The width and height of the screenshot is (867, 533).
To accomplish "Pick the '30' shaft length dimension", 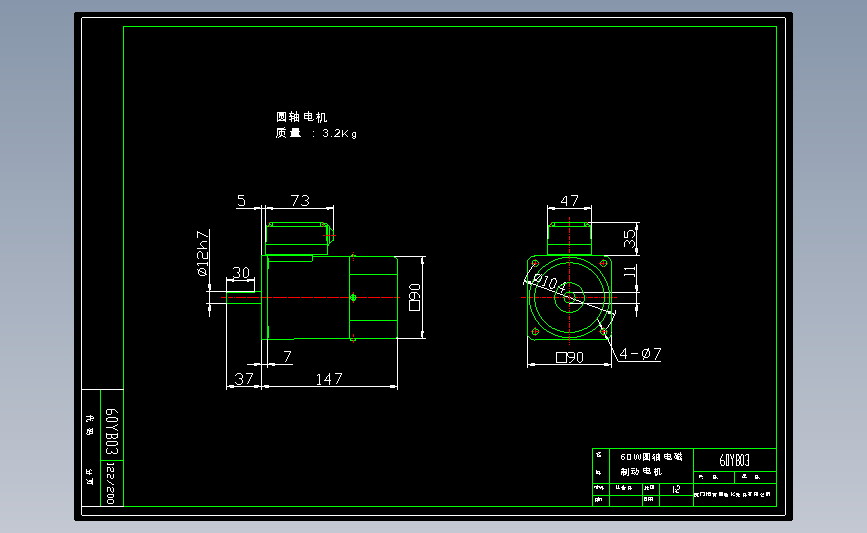I will (x=241, y=273).
